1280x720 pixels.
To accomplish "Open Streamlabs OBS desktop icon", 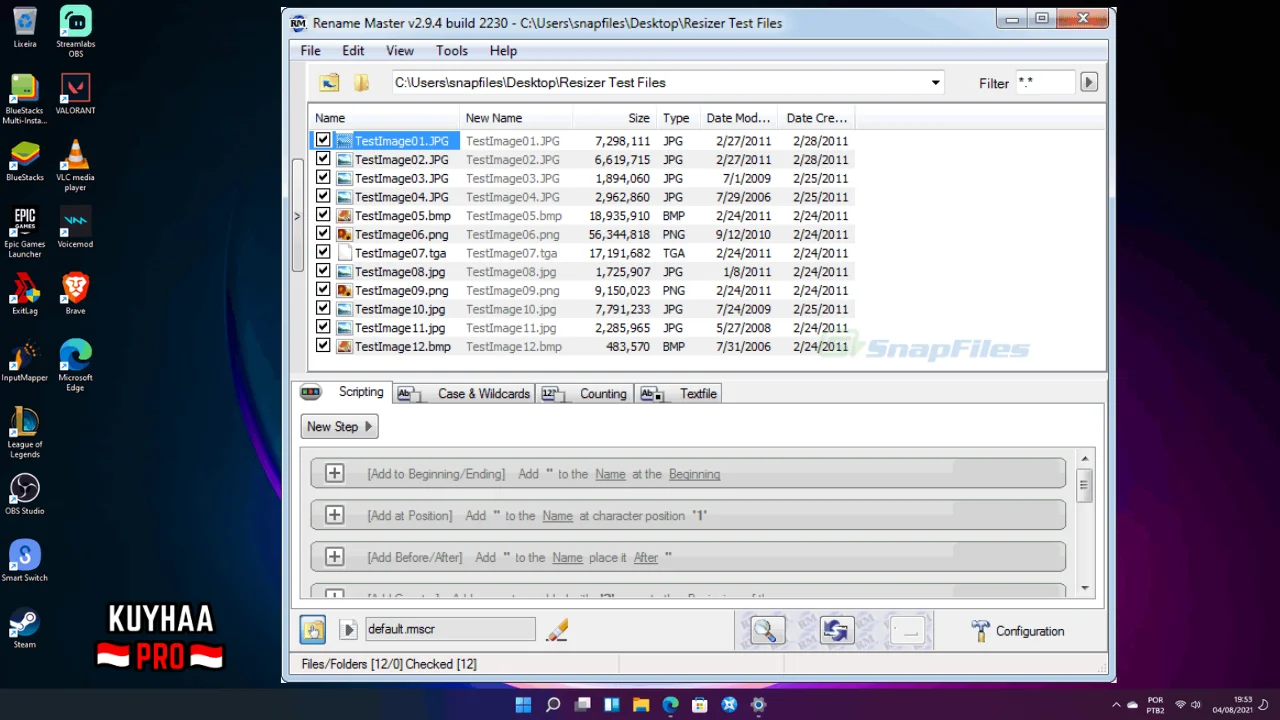I will pos(76,32).
